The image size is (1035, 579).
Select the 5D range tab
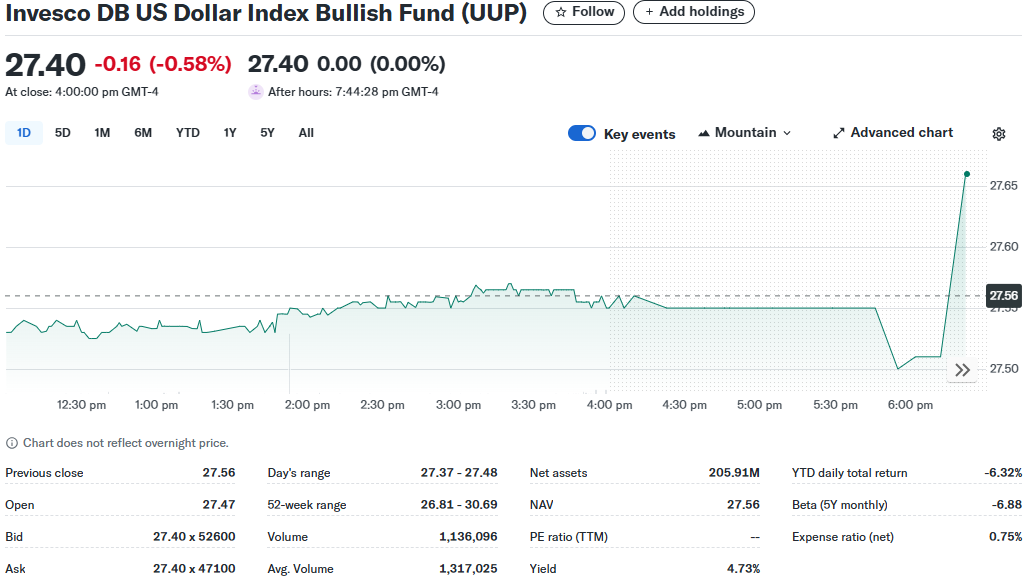click(x=63, y=133)
